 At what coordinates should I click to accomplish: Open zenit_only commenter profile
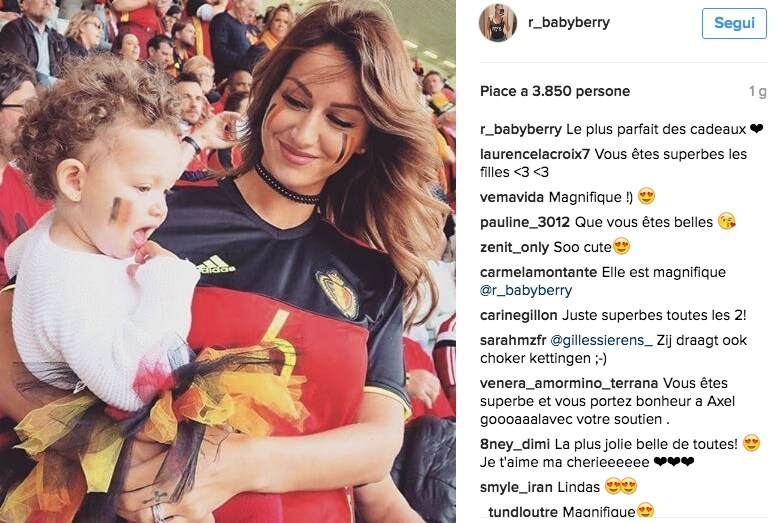point(515,247)
